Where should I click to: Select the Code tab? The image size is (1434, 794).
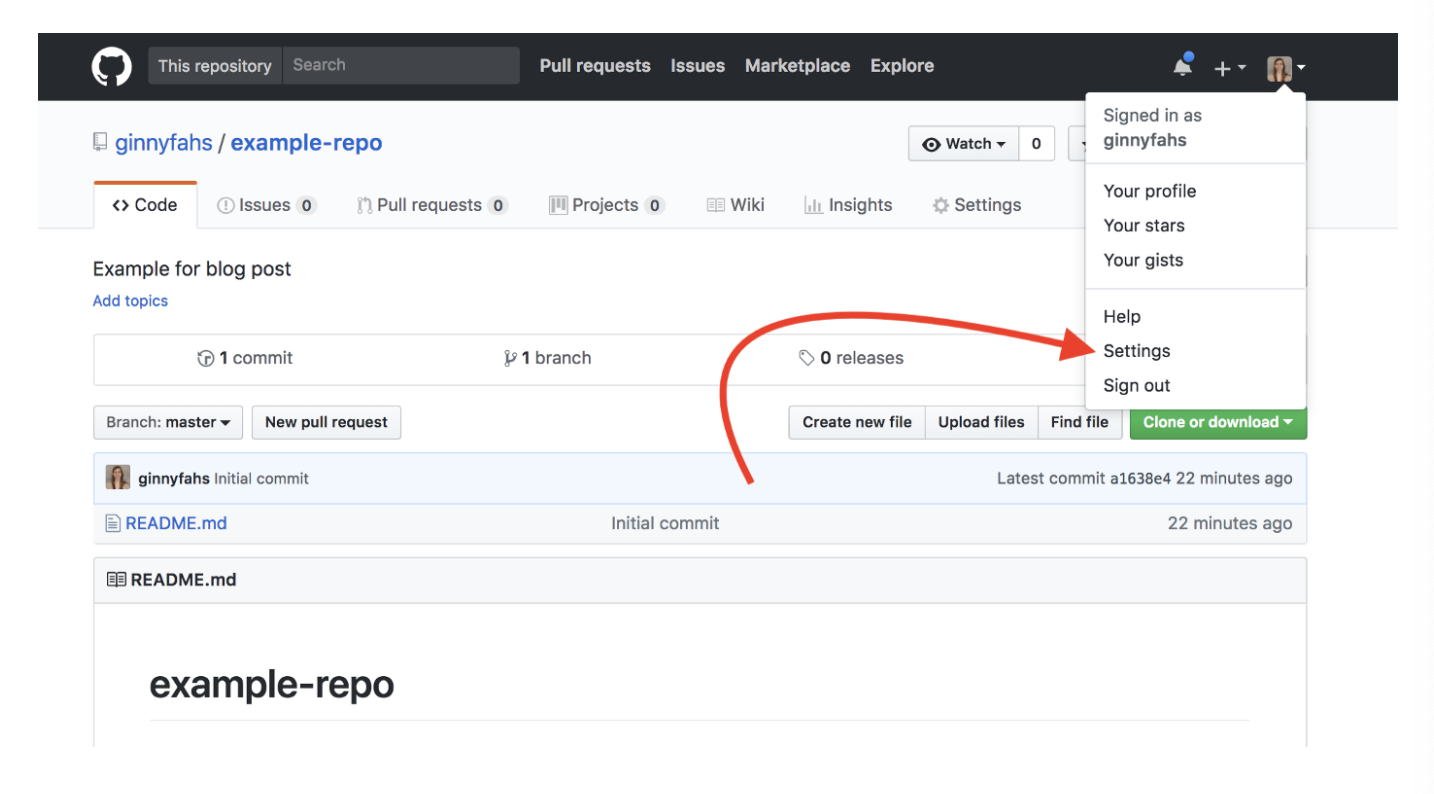[145, 205]
